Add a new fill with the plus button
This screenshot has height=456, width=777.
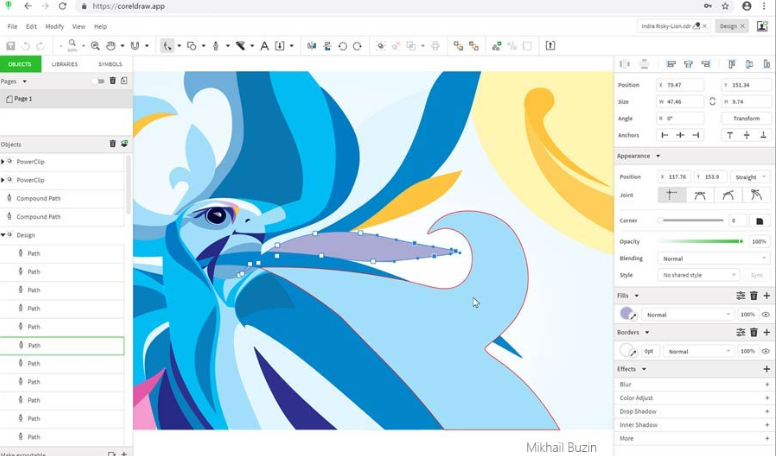point(767,296)
